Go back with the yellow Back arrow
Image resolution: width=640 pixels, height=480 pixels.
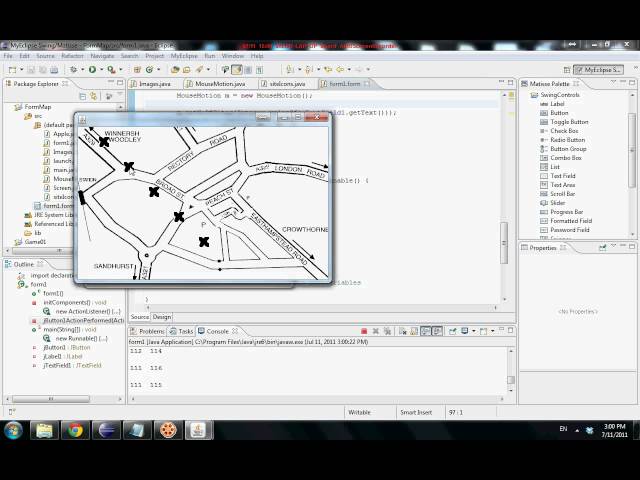click(x=340, y=69)
